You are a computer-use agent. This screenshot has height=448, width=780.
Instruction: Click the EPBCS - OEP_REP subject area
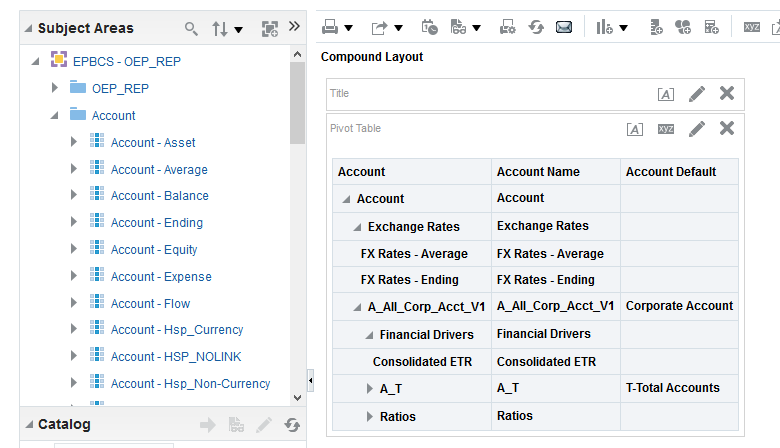coord(127,61)
